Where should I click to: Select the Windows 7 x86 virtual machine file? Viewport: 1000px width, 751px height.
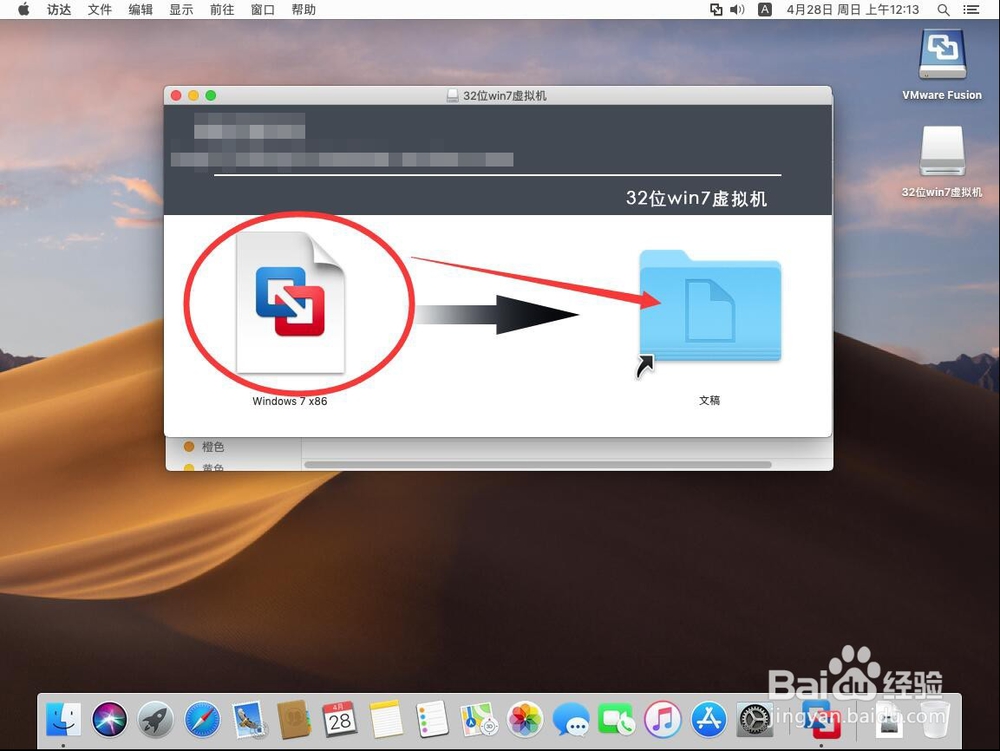click(x=290, y=303)
